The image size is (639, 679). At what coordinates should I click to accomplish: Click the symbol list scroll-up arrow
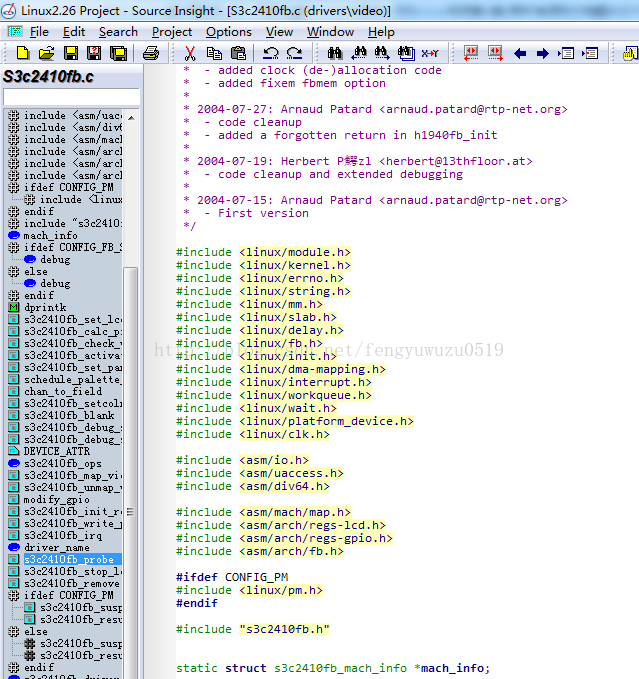pyautogui.click(x=131, y=118)
